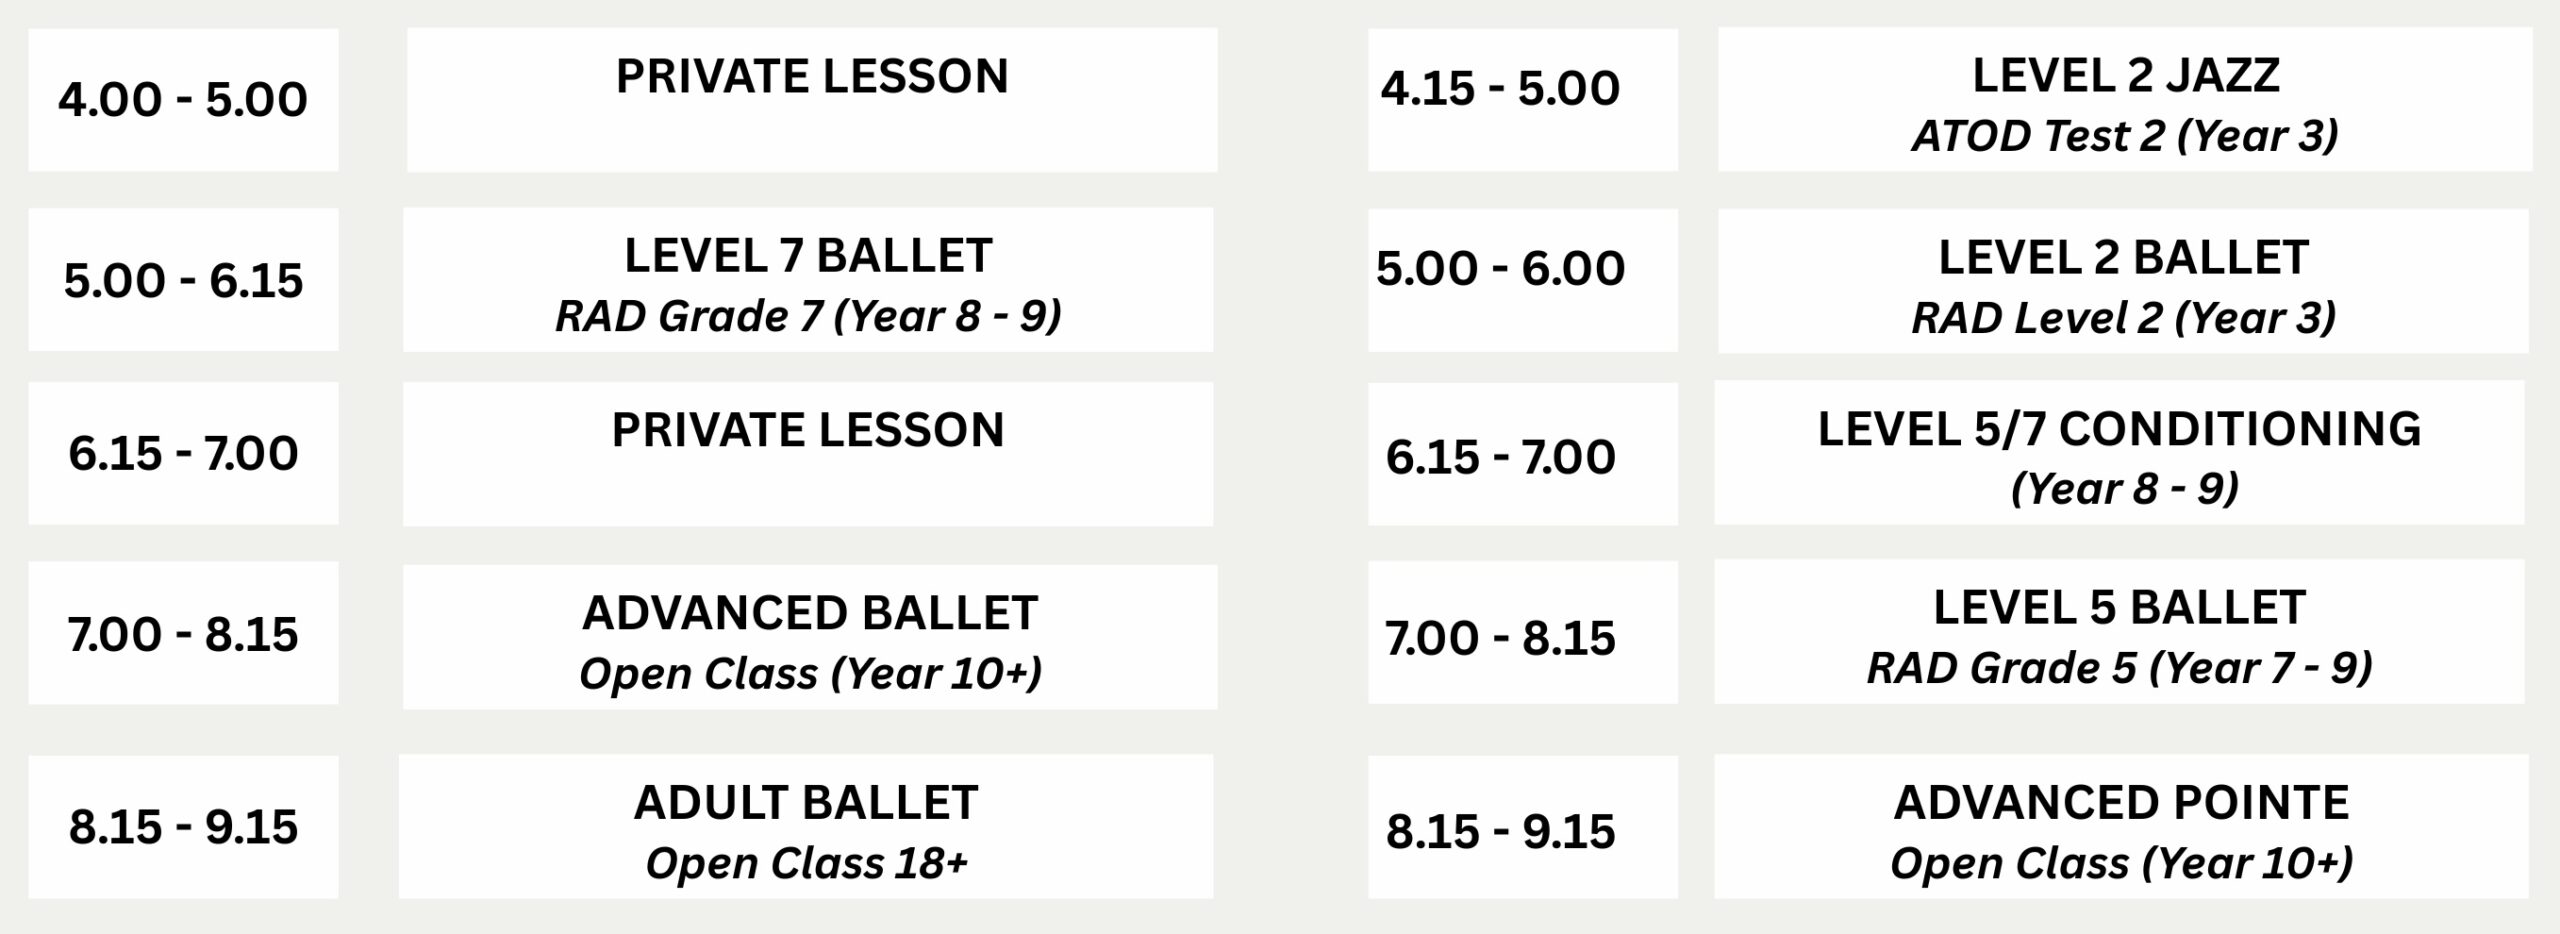Open the Level 7 Ballet class box
This screenshot has height=934, width=2560.
[808, 280]
